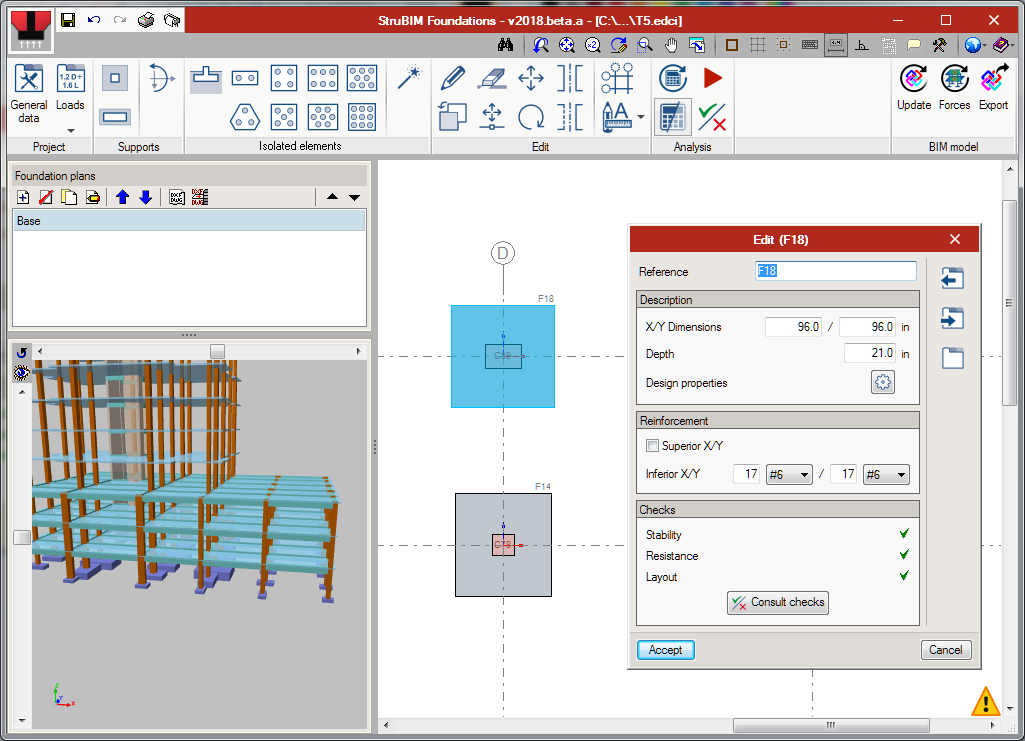Click the vertical slider thumb left of 3D view
This screenshot has height=741, width=1025.
pyautogui.click(x=22, y=537)
